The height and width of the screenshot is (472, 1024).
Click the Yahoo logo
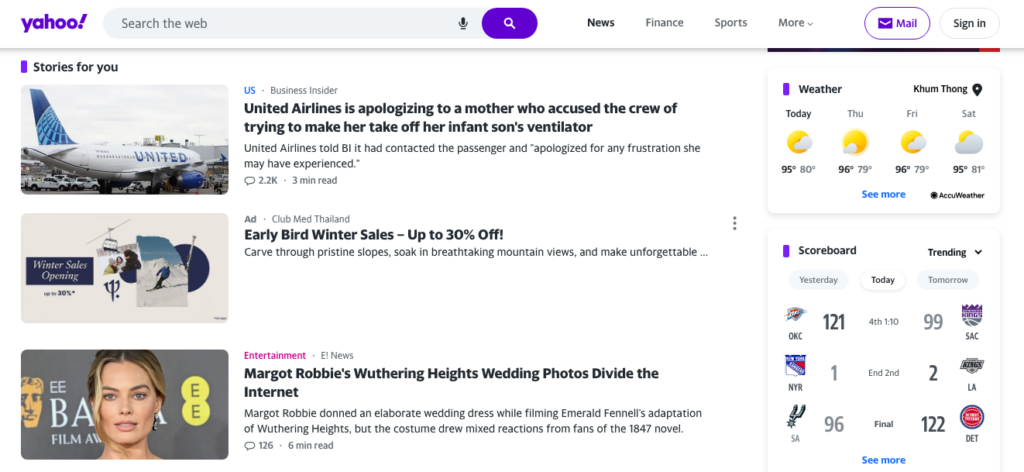54,22
